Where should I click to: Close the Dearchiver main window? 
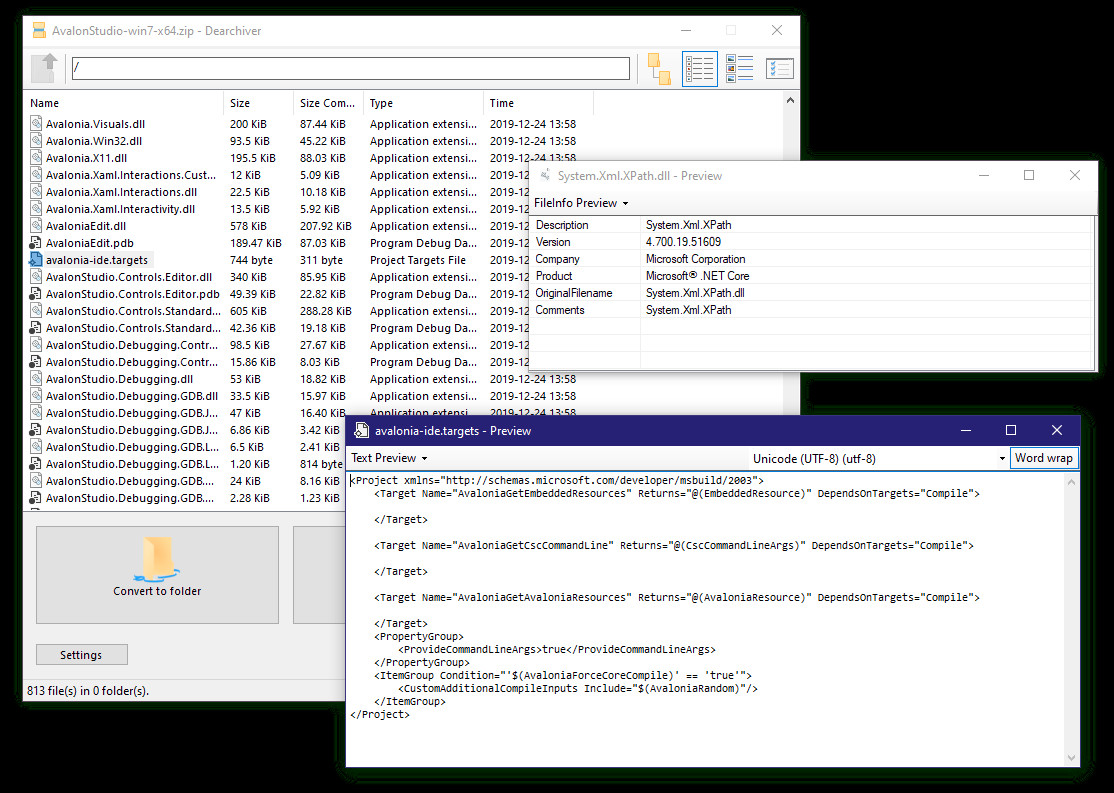pos(777,31)
